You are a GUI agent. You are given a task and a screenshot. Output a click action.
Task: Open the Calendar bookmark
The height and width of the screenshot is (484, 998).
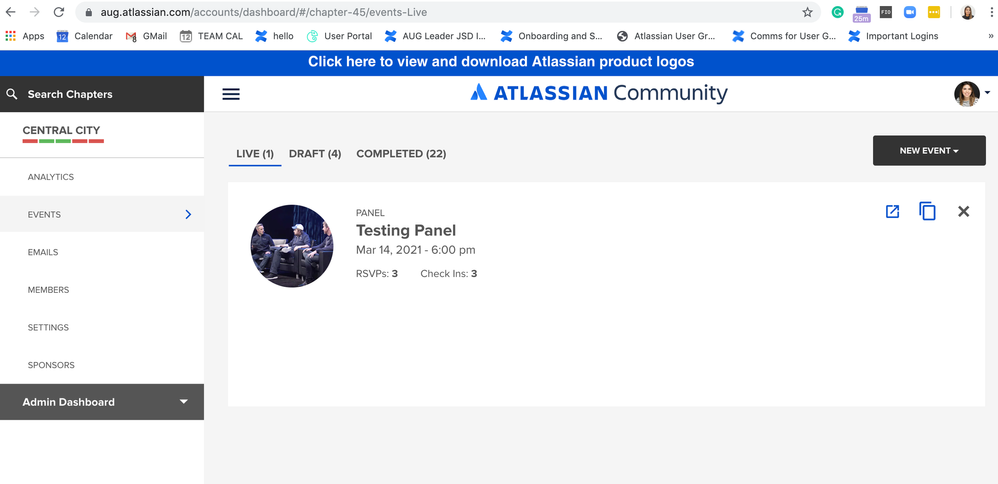click(85, 36)
